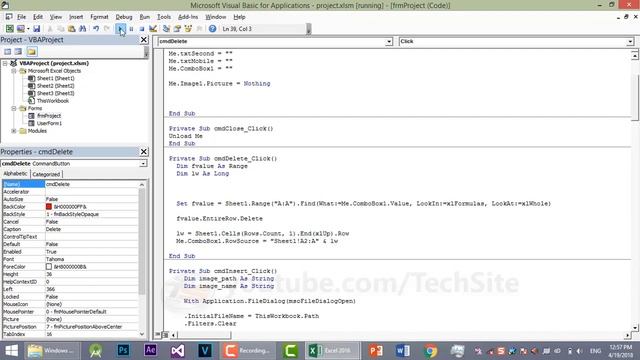640x360 pixels.
Task: Open the Click procedure dropdown above code
Action: click(x=630, y=42)
